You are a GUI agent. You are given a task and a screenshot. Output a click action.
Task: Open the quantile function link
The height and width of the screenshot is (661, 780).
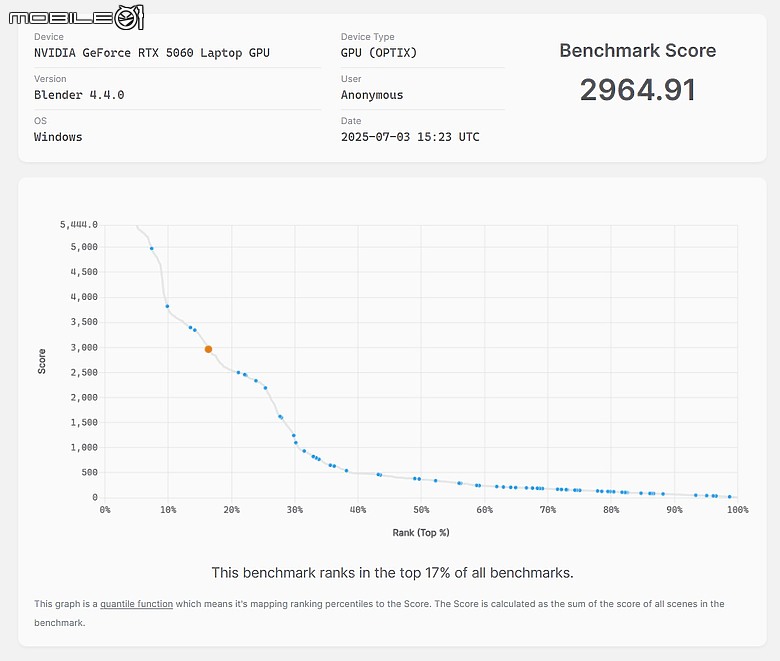click(136, 604)
